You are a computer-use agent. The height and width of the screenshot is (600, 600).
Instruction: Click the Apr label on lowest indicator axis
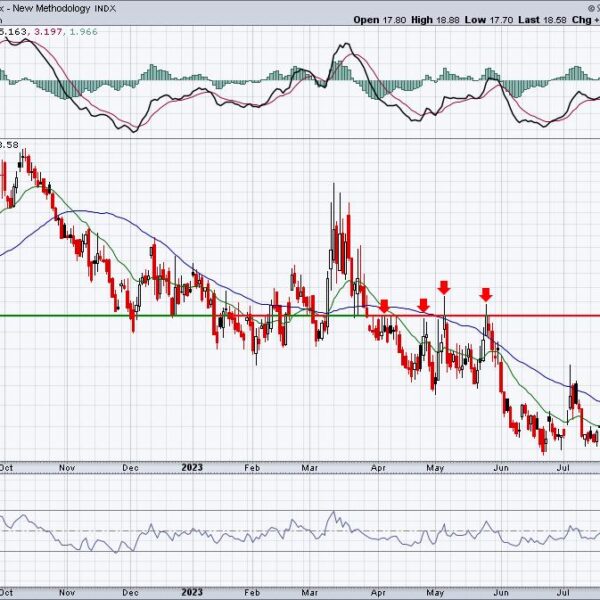click(378, 593)
